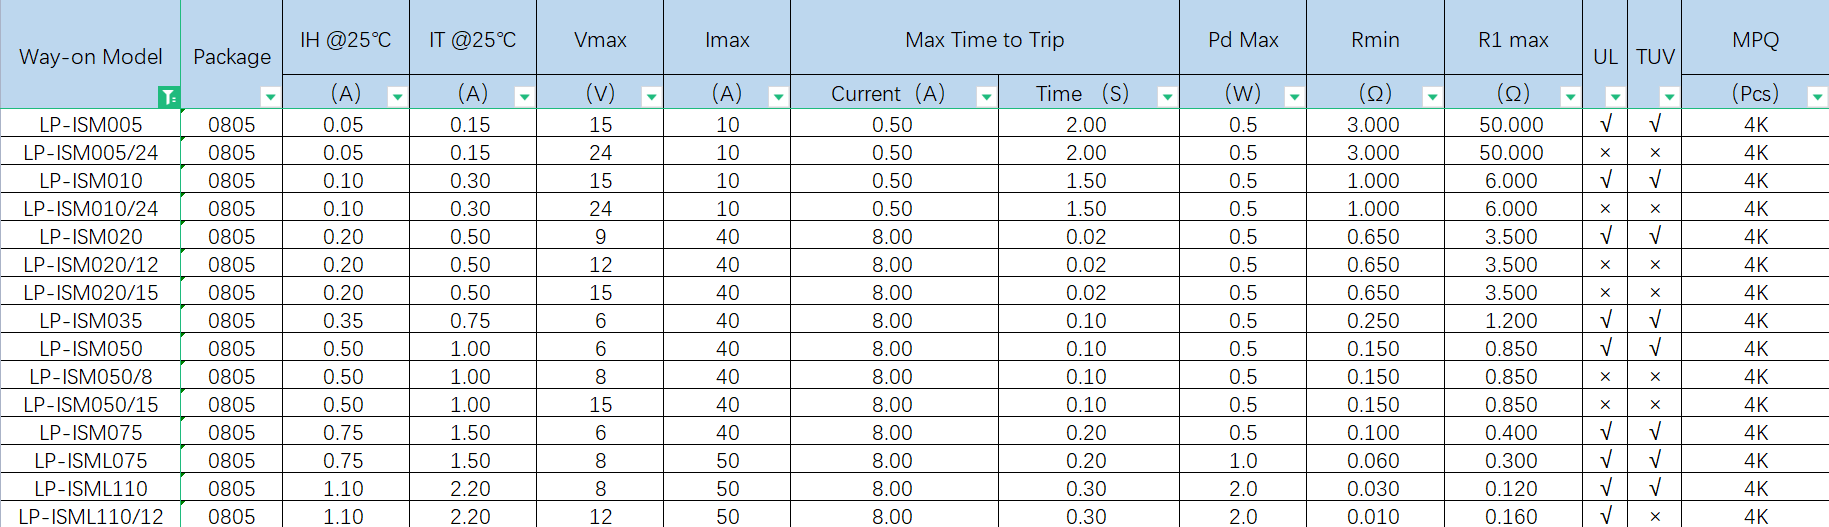Click the LP-ISML110/12 model cell
The width and height of the screenshot is (1829, 527).
[91, 517]
